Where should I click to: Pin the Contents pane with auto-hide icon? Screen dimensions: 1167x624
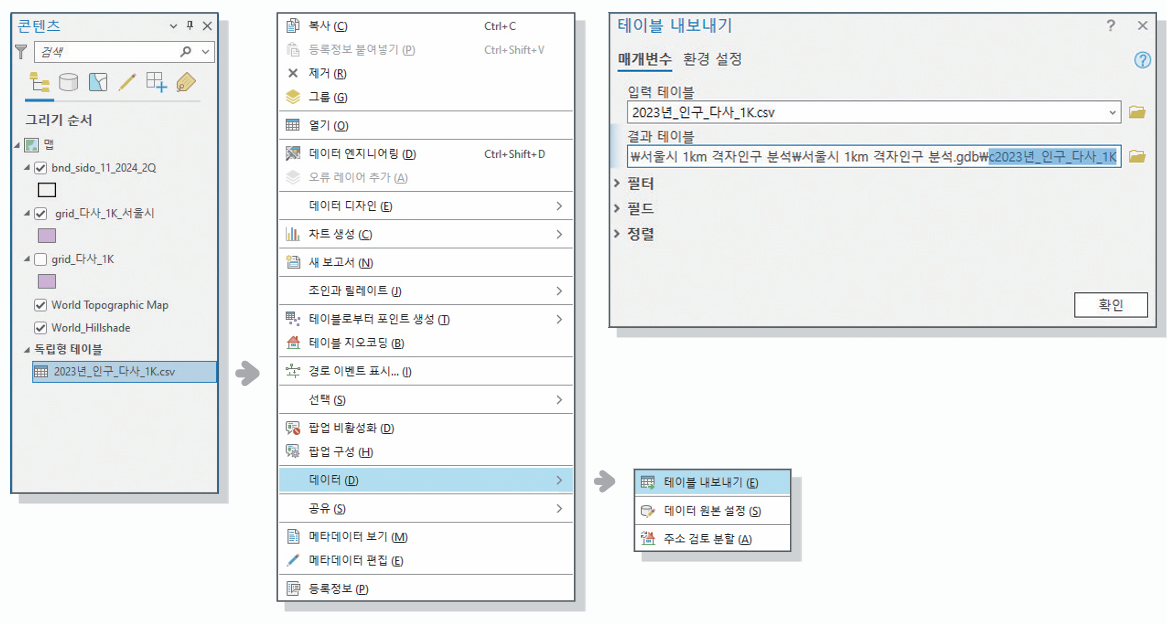190,25
